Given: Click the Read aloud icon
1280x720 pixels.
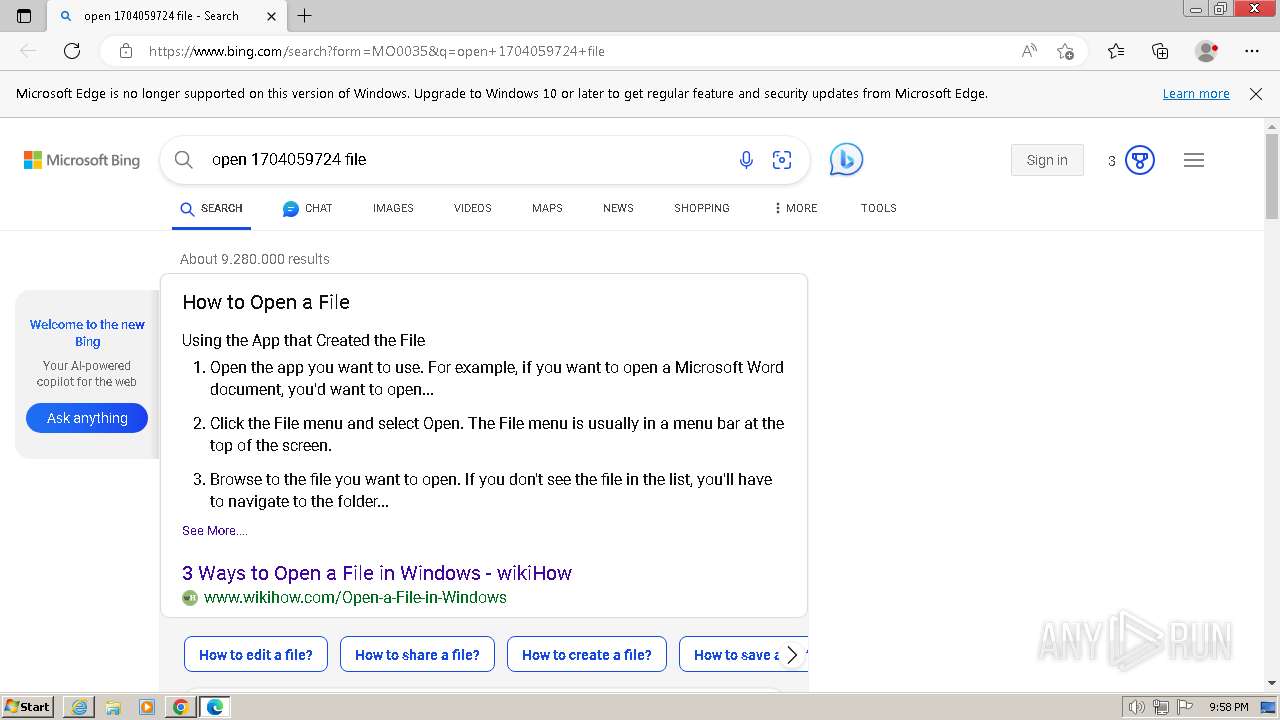Looking at the screenshot, I should pos(1029,51).
